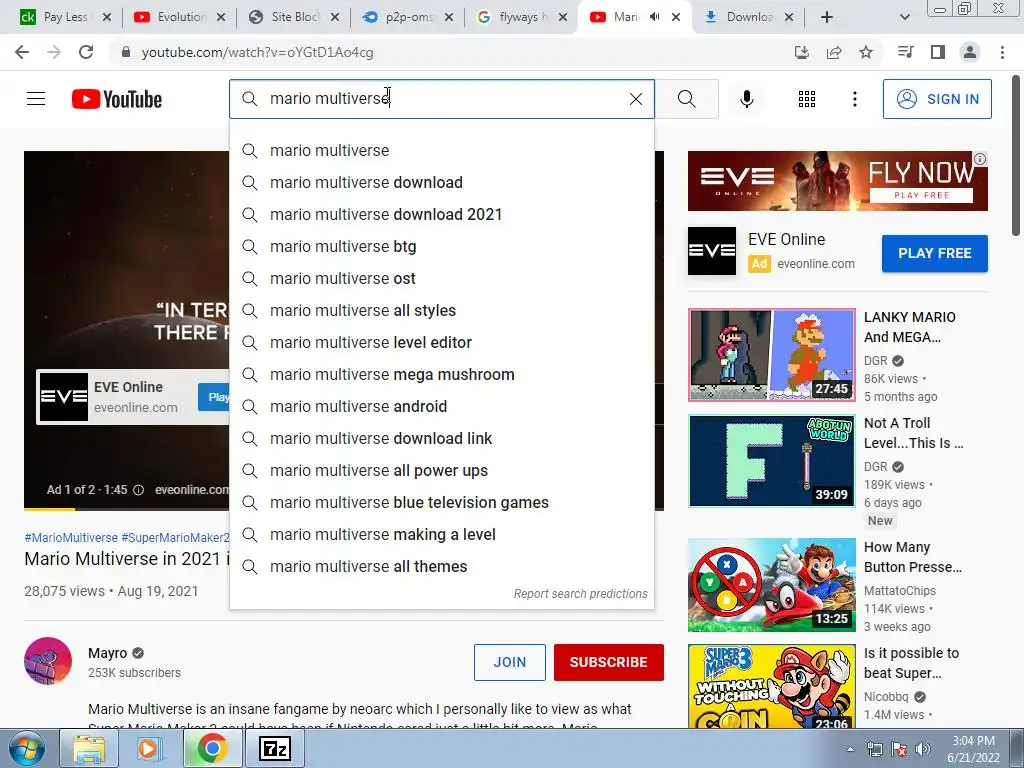Screen dimensions: 1024x768
Task: Click the address bar URL
Action: click(257, 52)
